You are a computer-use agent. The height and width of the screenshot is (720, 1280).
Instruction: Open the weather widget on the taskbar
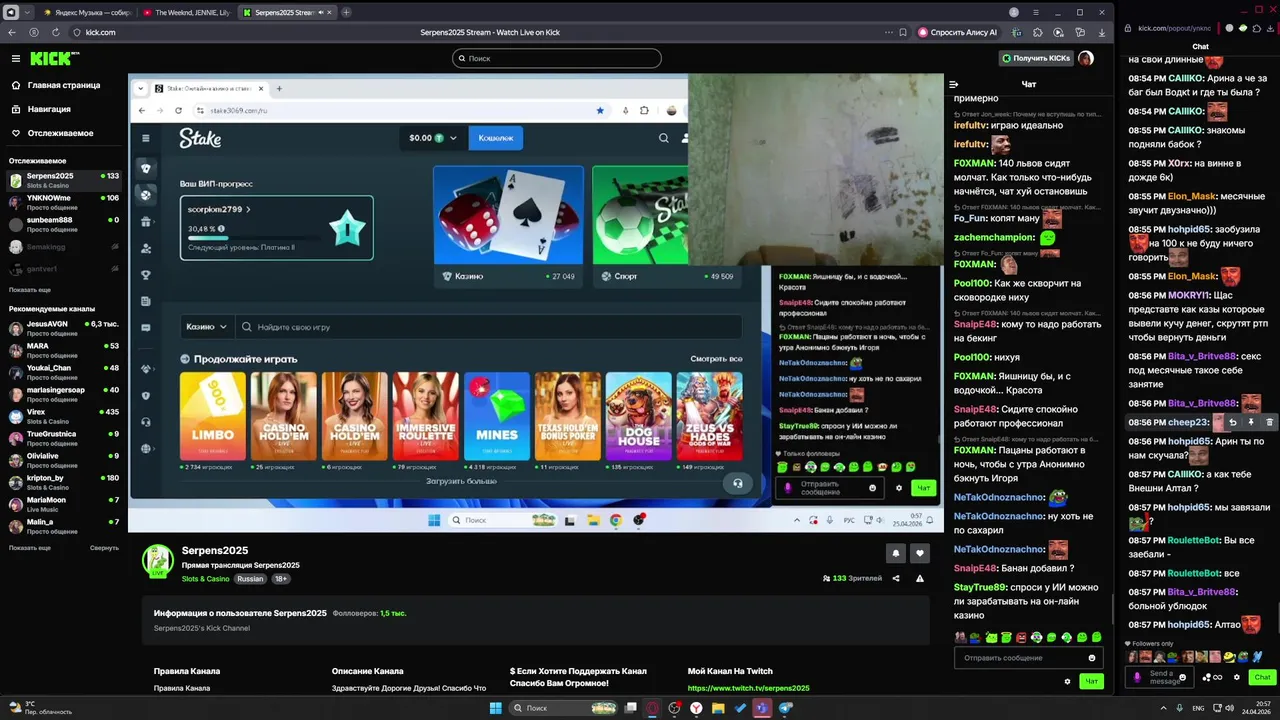[x=41, y=708]
